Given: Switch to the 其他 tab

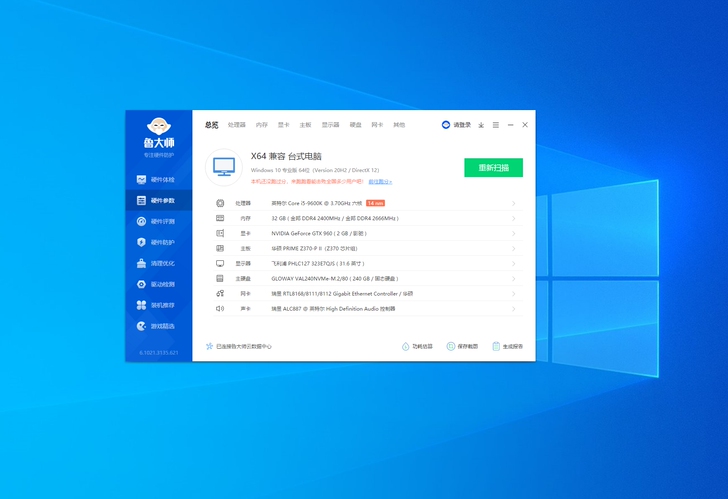Looking at the screenshot, I should (x=399, y=125).
